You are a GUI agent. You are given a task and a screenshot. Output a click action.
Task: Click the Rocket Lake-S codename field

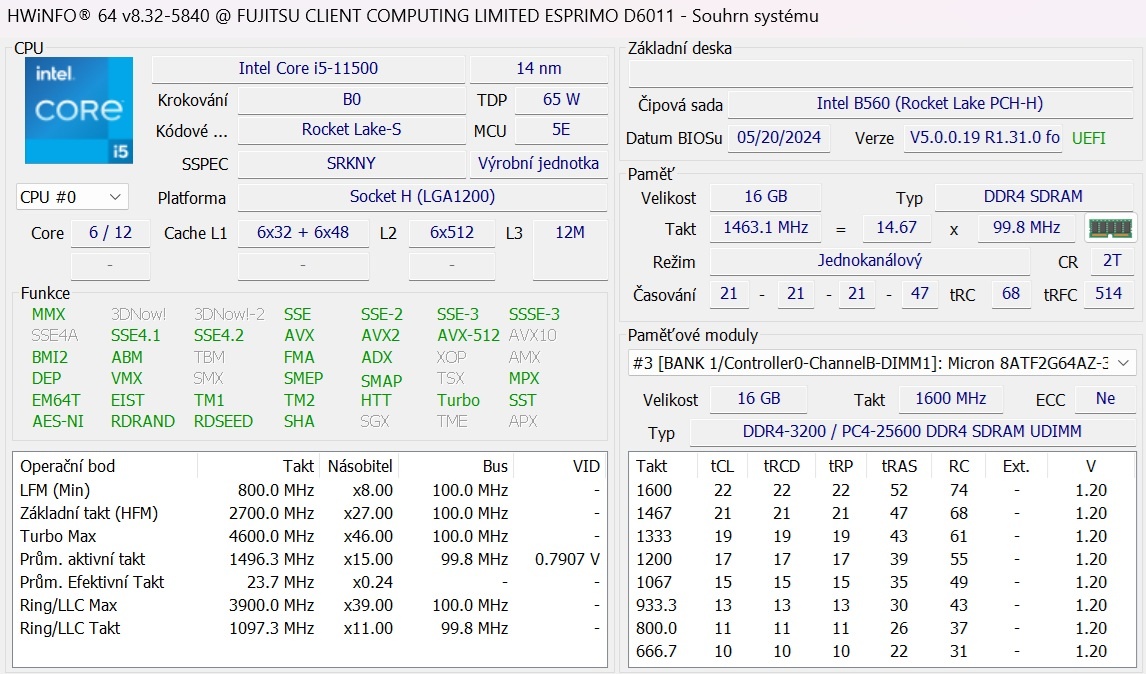point(351,130)
